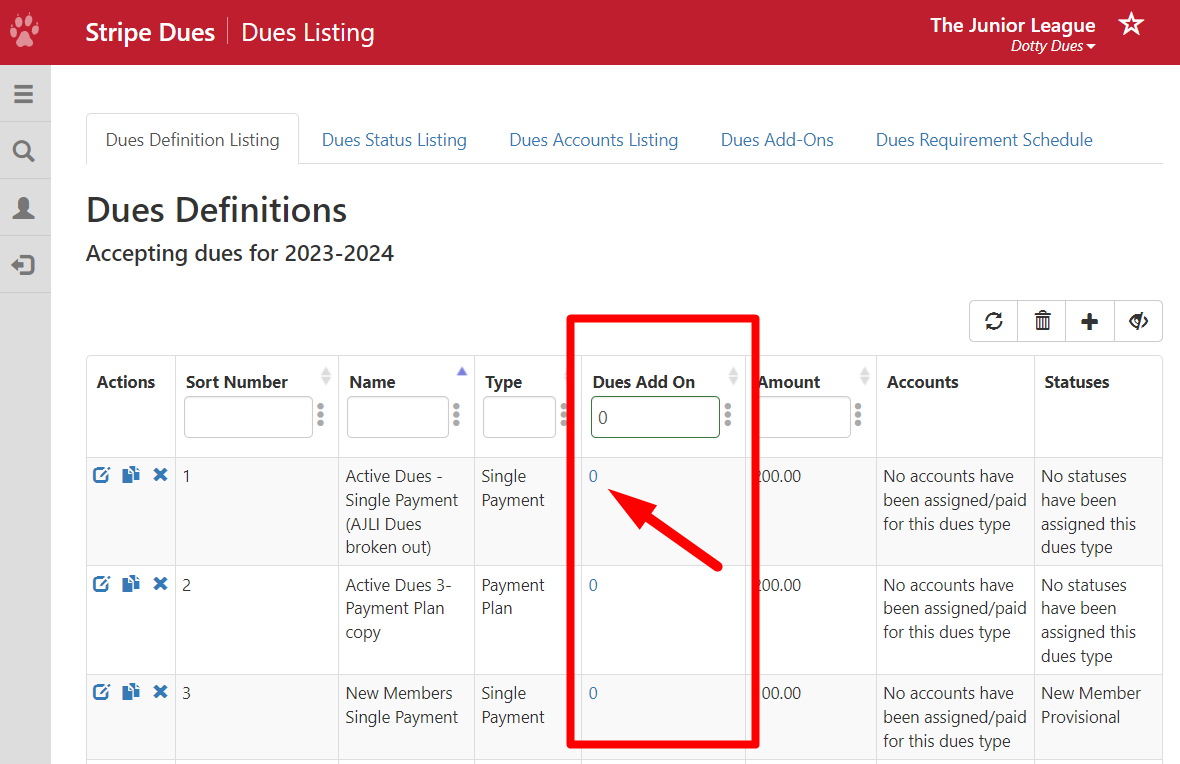Screen dimensions: 1180x764
Task: Switch to the Dues Requirement Schedule tab
Action: pos(984,140)
